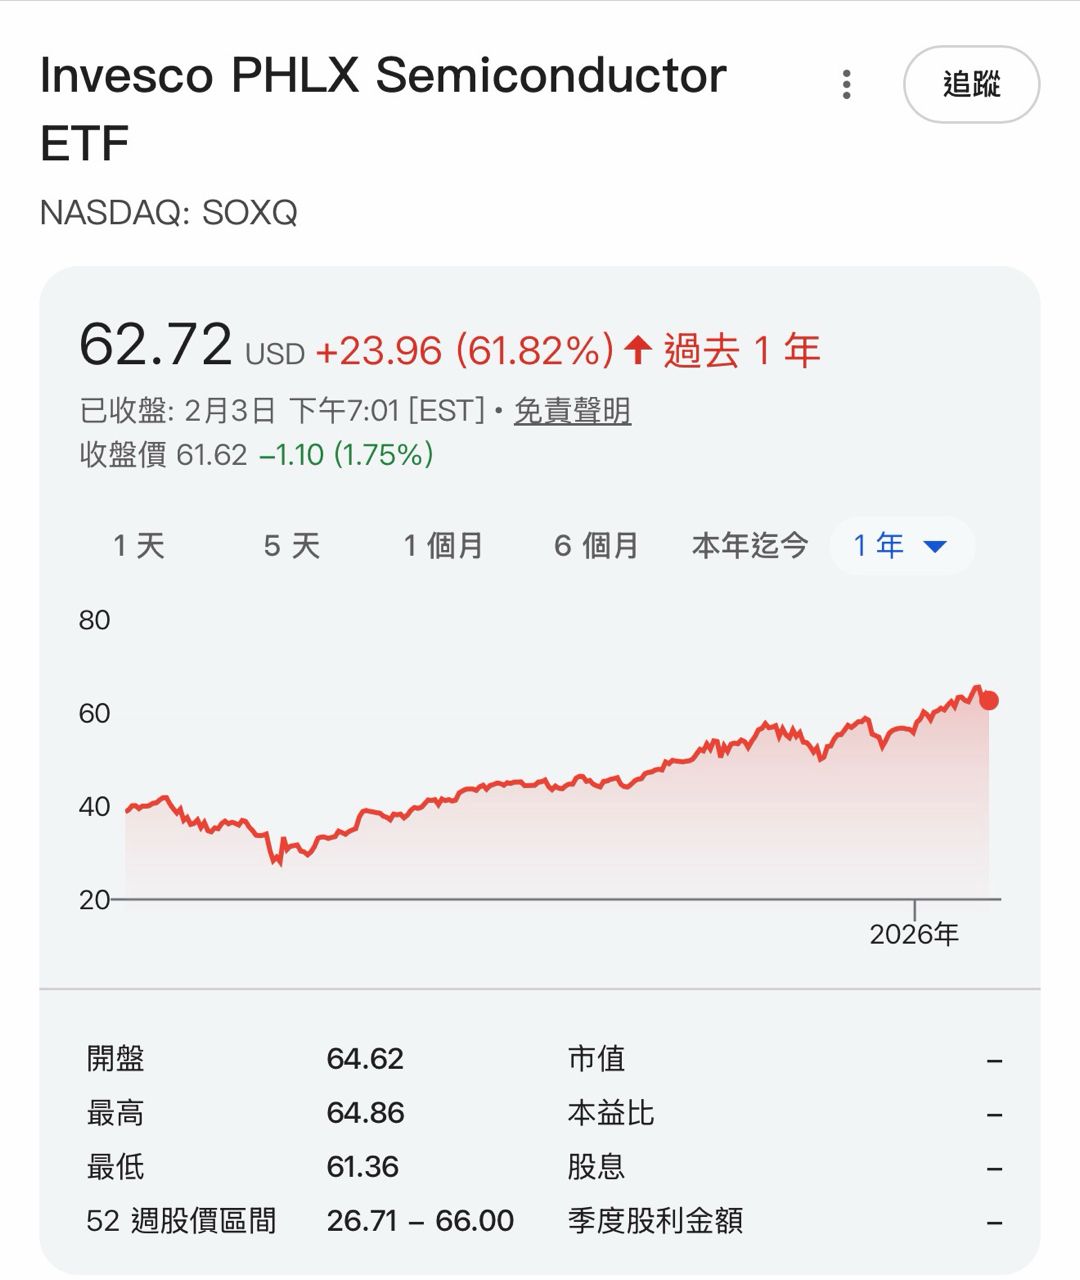Show the 1 個月 chart view
This screenshot has width=1080, height=1280.
(x=443, y=546)
